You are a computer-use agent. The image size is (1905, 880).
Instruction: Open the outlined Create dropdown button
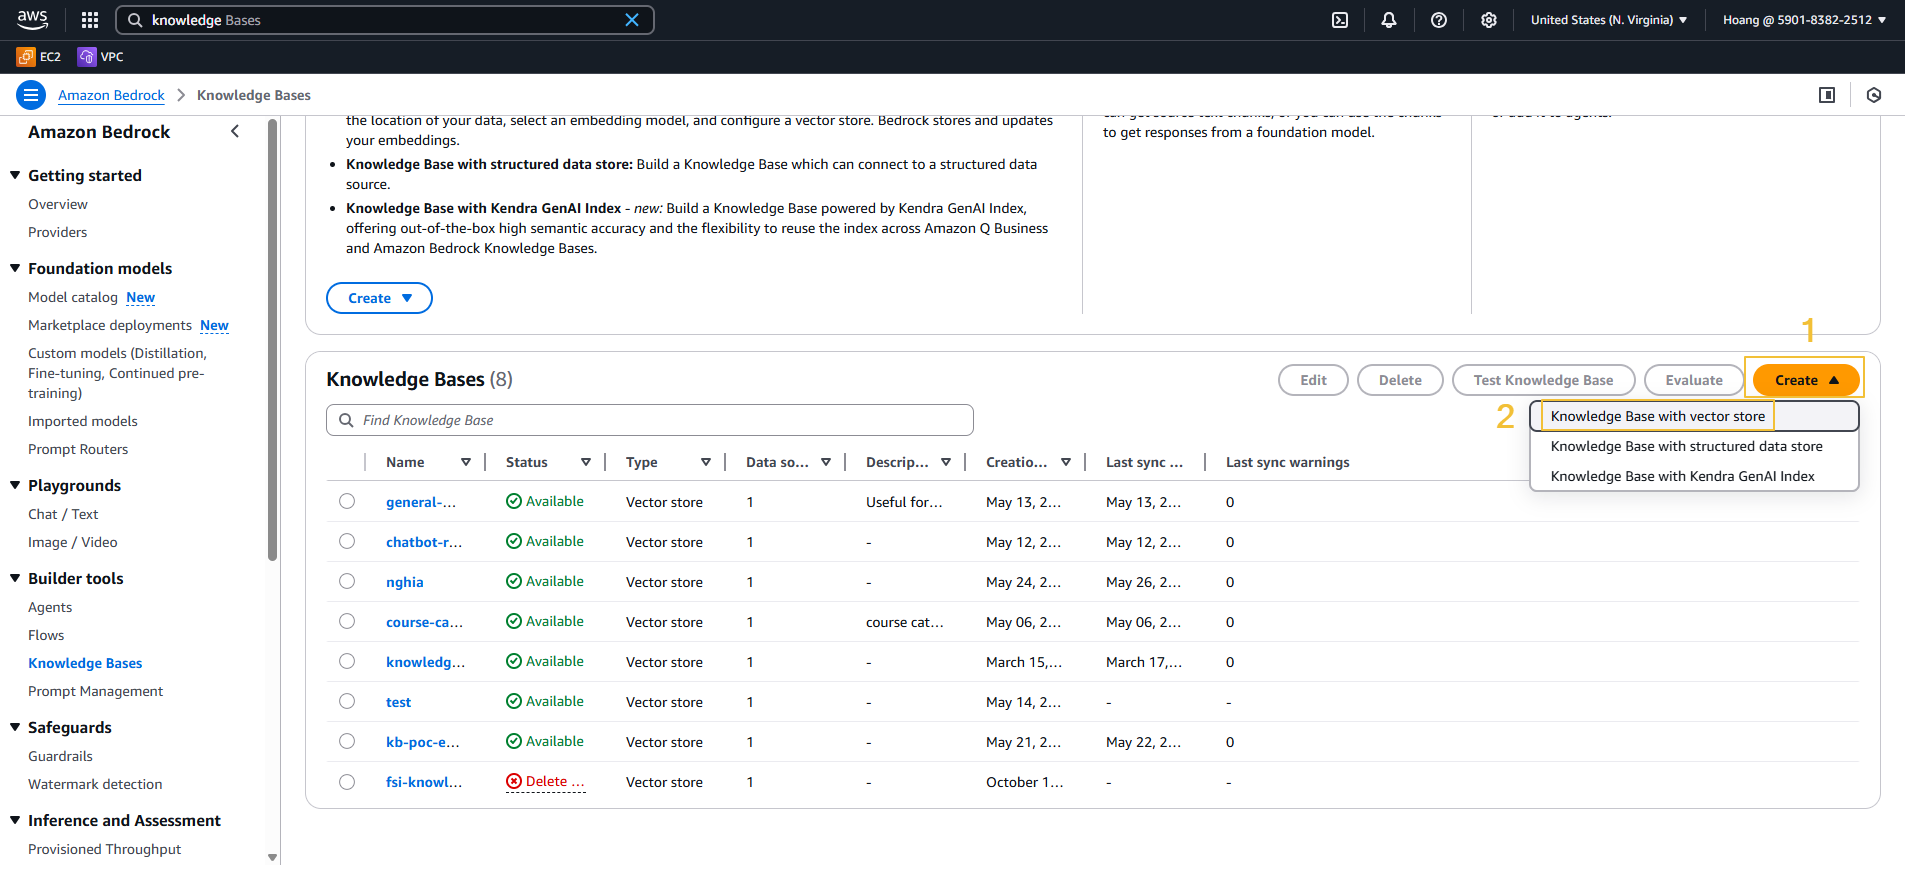[x=379, y=298]
